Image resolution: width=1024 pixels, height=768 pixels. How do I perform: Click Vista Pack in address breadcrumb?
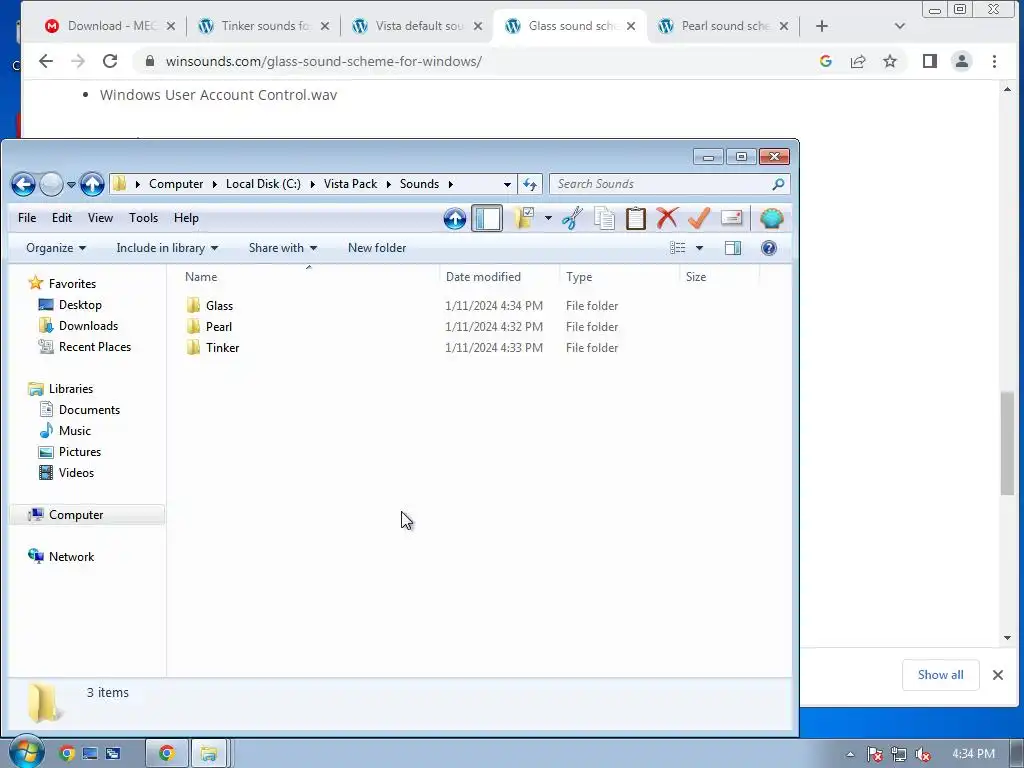pyautogui.click(x=350, y=184)
